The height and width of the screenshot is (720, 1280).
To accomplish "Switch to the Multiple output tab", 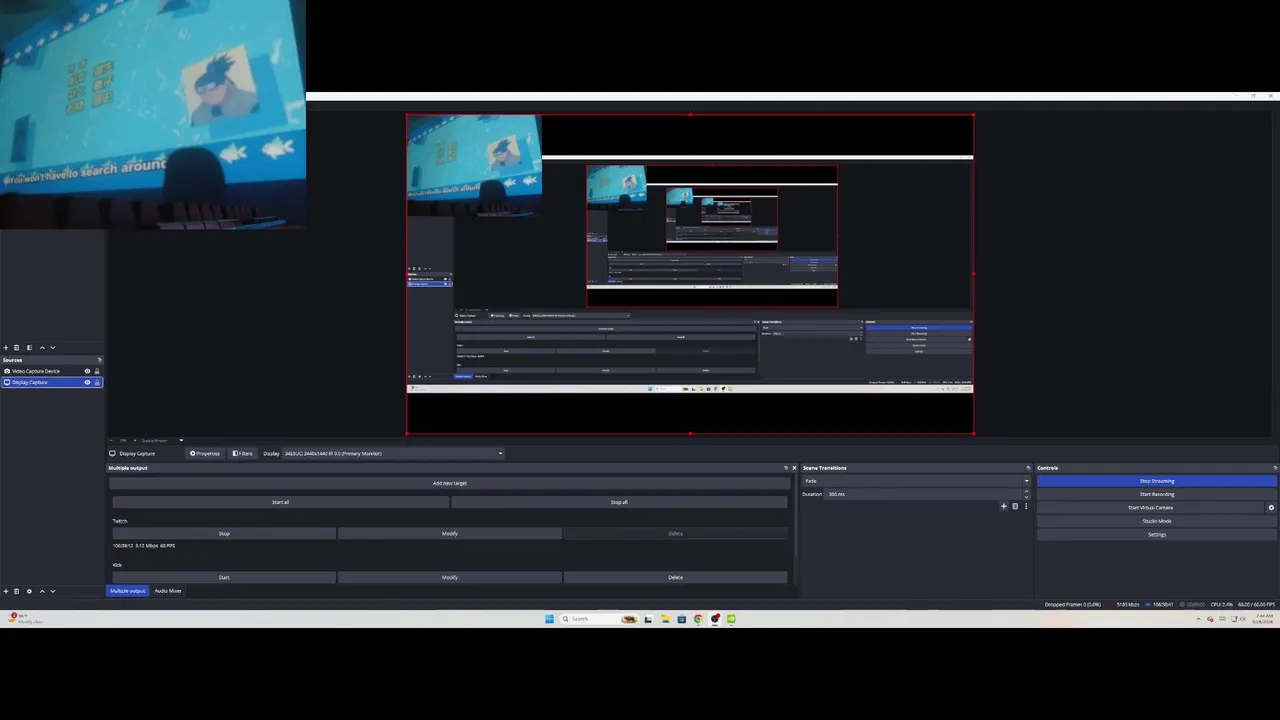I will point(127,591).
